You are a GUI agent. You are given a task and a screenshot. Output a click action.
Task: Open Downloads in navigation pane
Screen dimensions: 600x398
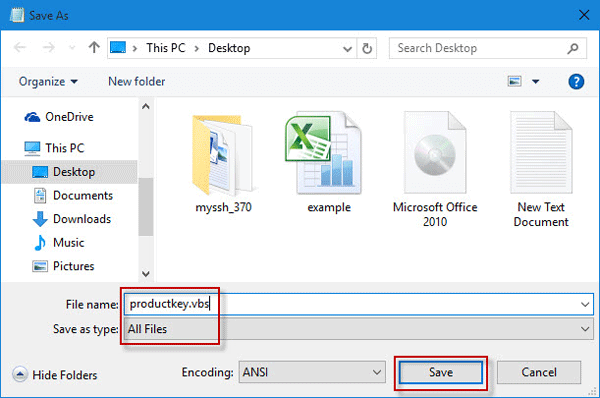[72, 219]
